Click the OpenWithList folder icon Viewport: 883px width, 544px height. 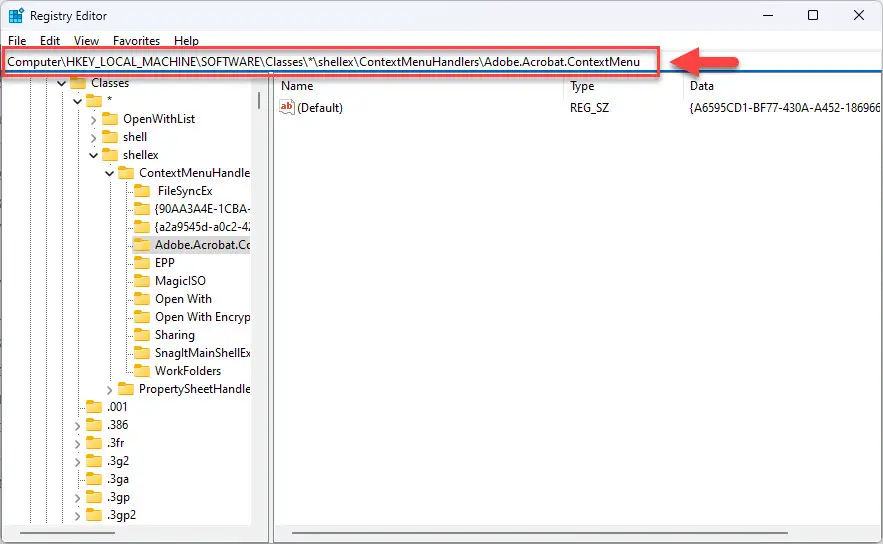(x=110, y=119)
